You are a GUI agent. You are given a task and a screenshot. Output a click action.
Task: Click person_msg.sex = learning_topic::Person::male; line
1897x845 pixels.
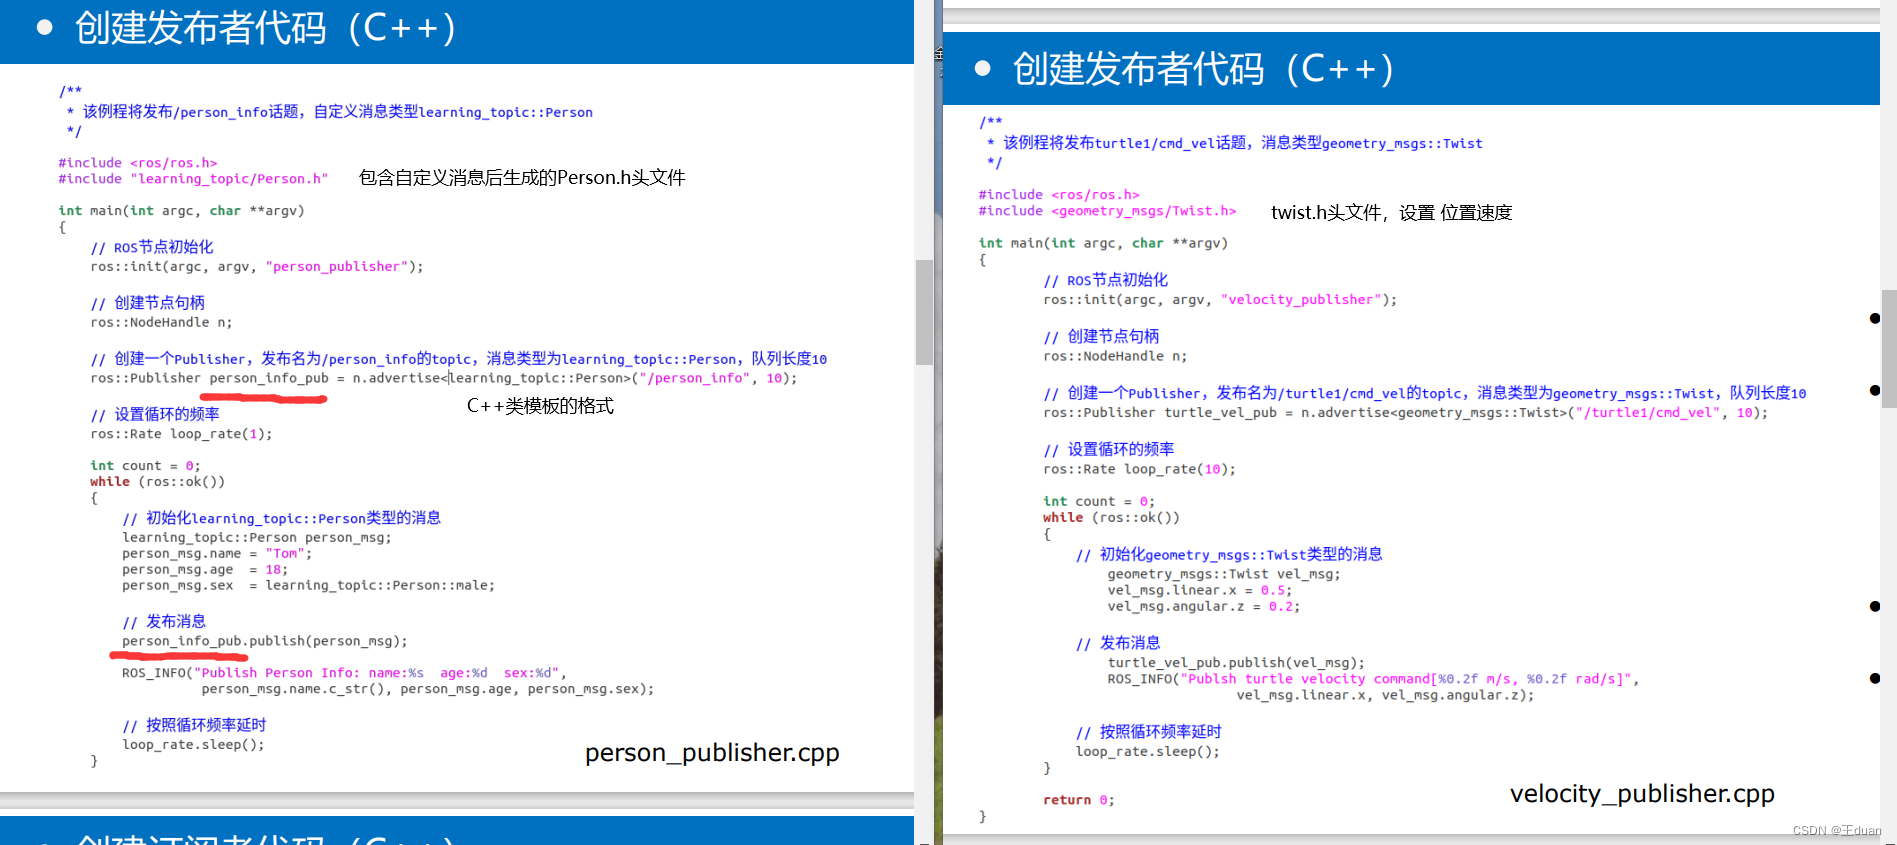click(x=308, y=586)
